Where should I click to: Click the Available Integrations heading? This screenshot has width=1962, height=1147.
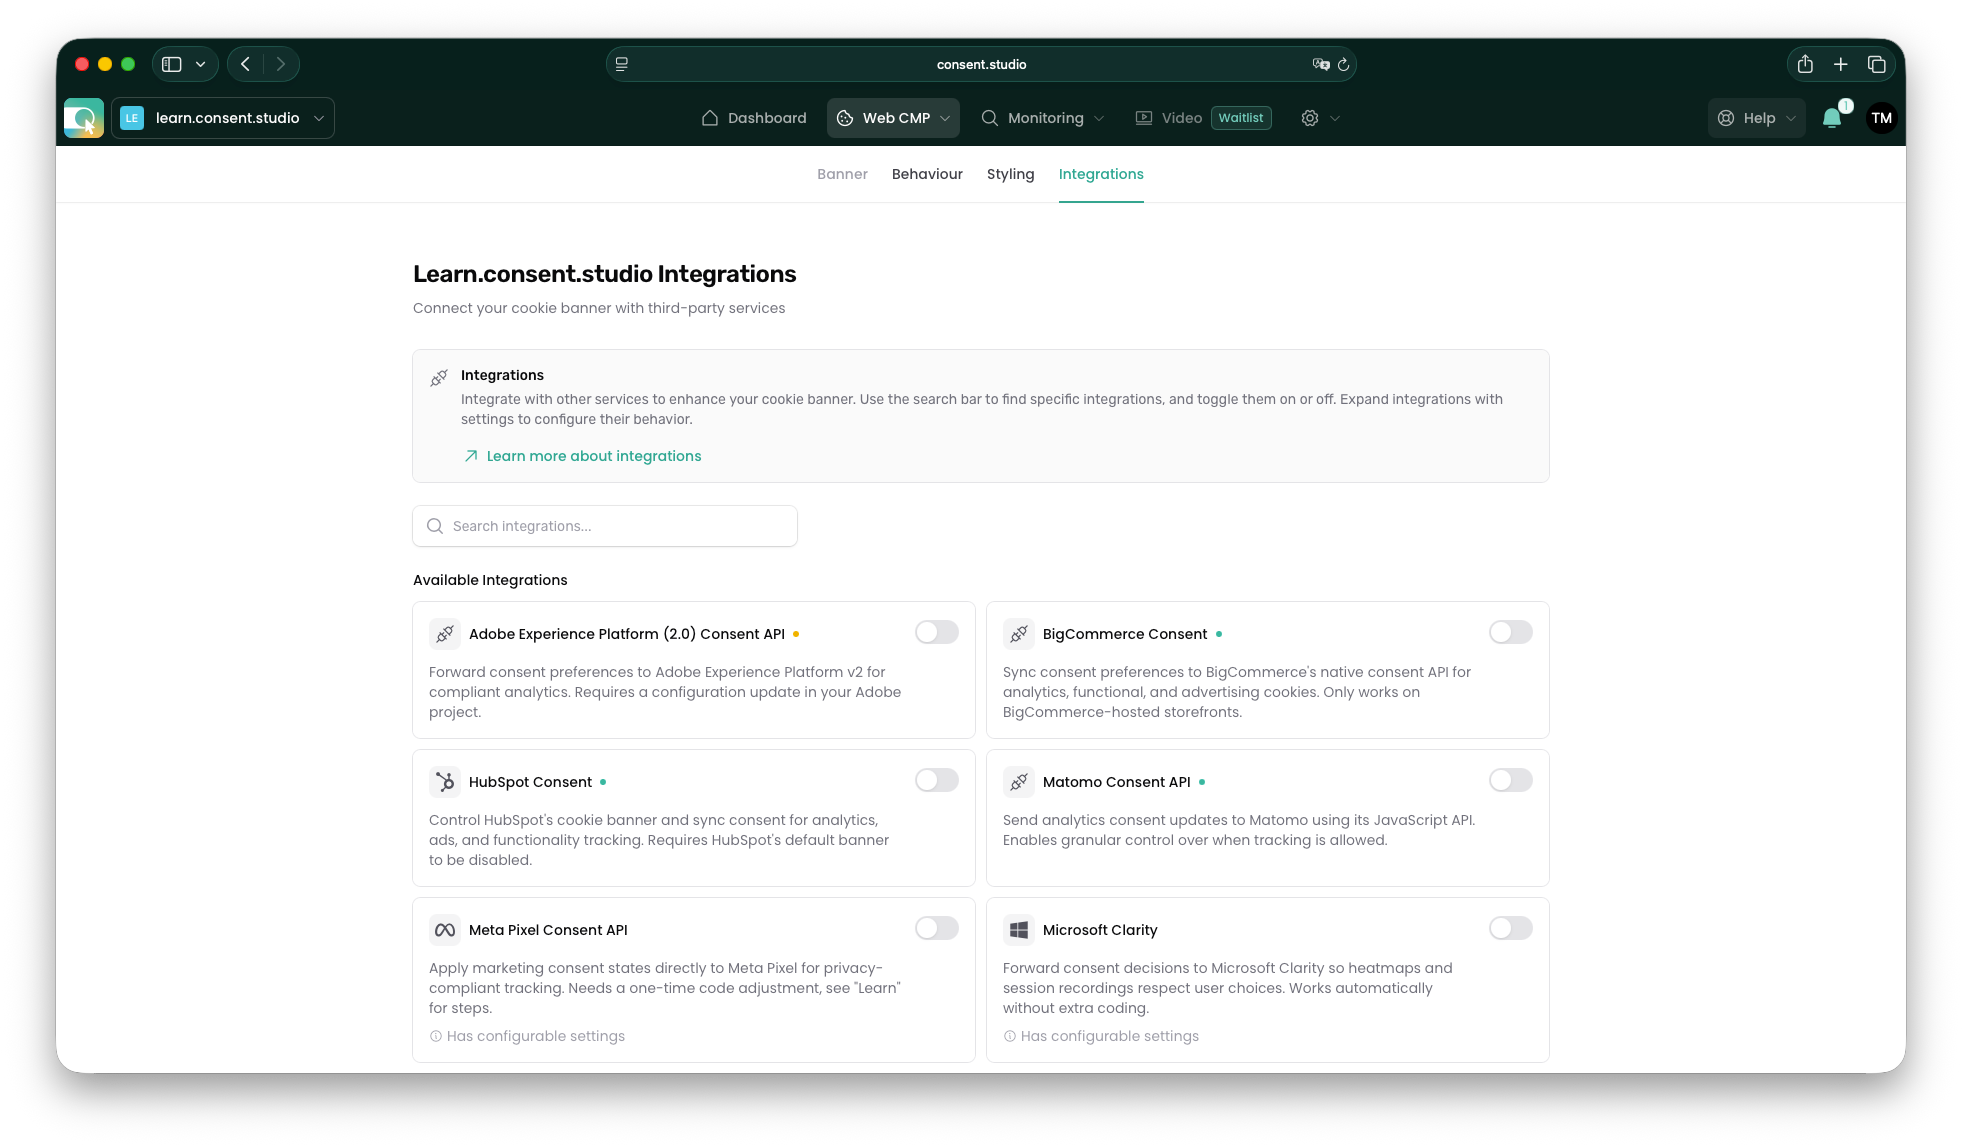pos(490,580)
